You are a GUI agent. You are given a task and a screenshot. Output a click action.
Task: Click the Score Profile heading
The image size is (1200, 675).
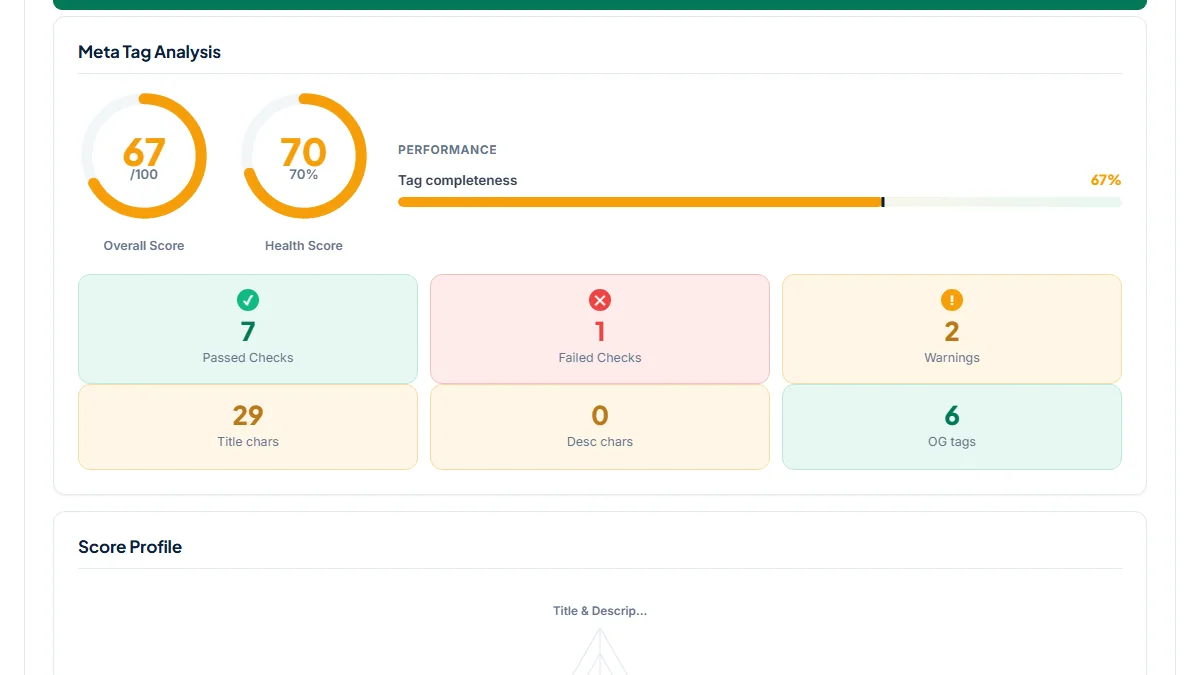[130, 547]
